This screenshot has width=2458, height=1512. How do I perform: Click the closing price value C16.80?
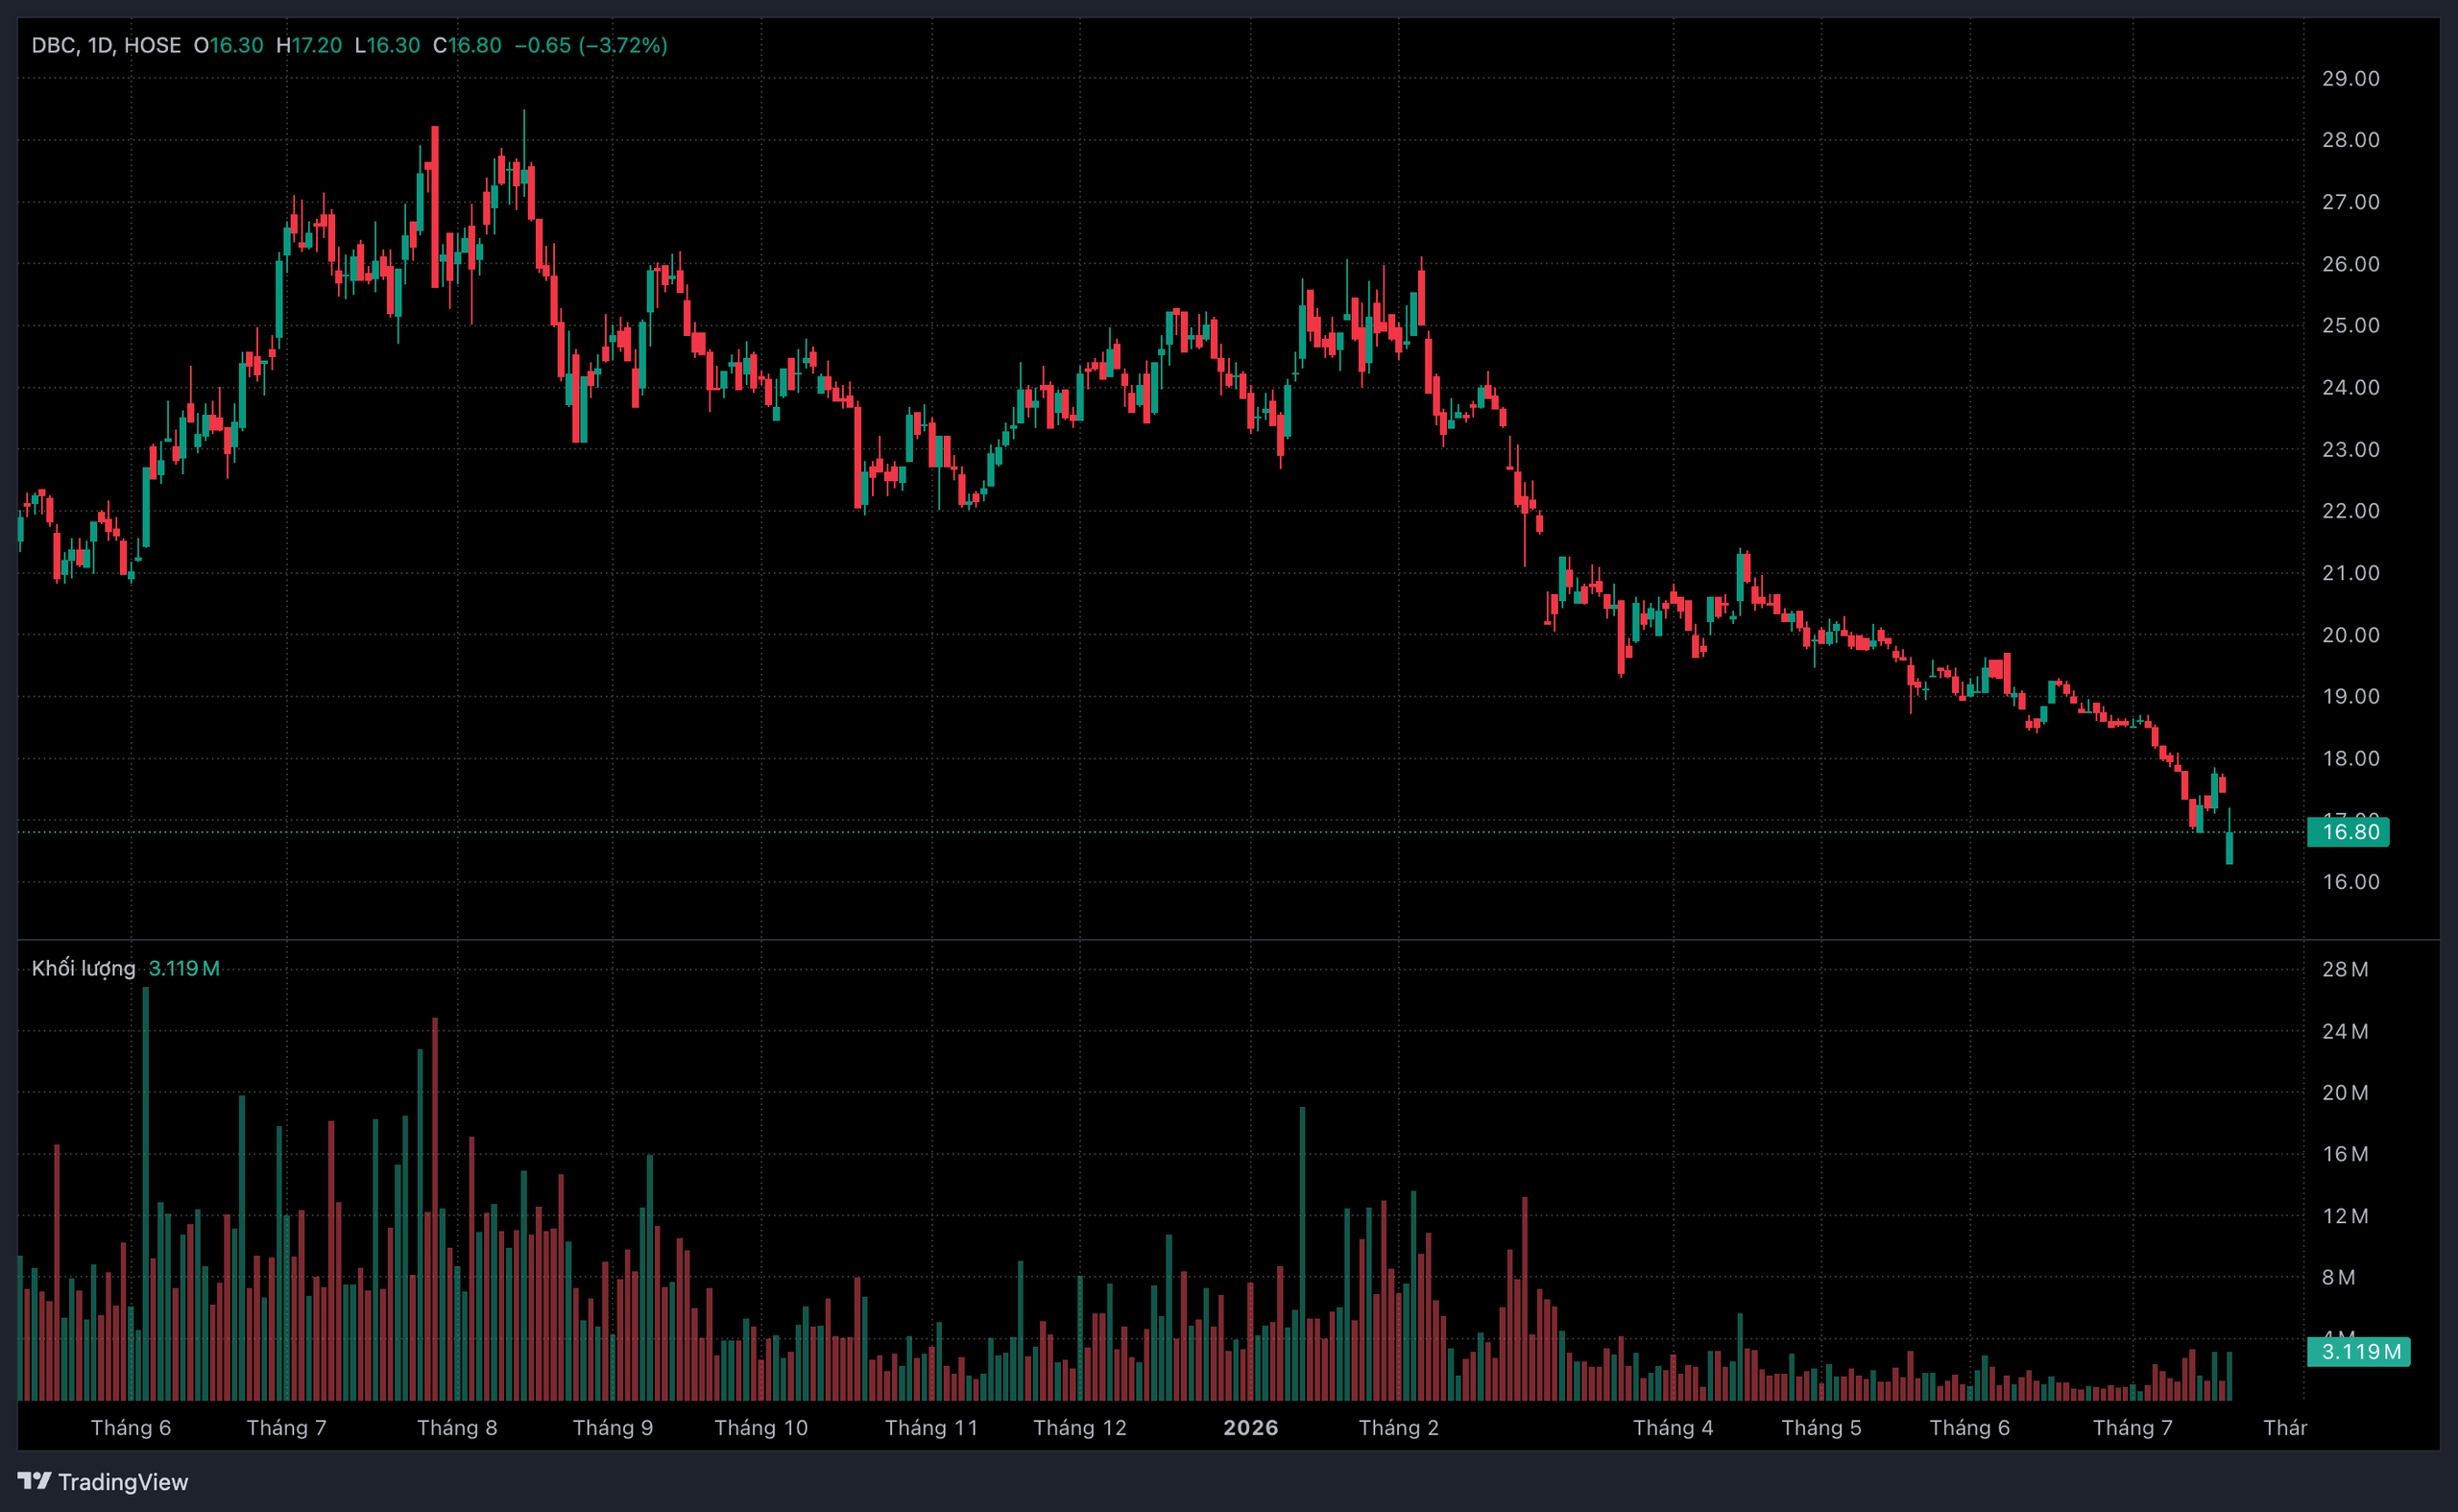coord(467,45)
